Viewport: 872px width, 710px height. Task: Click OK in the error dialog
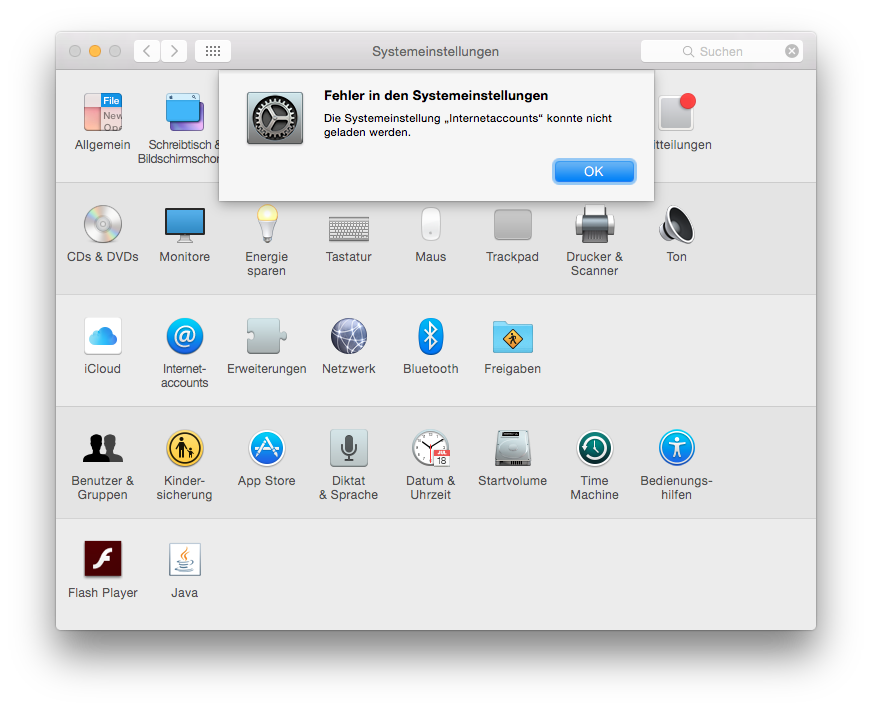[x=593, y=171]
